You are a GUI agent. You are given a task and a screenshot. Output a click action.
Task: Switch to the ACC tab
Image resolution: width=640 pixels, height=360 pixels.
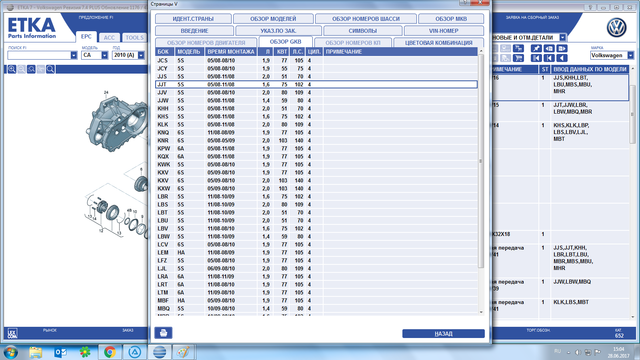tap(109, 38)
